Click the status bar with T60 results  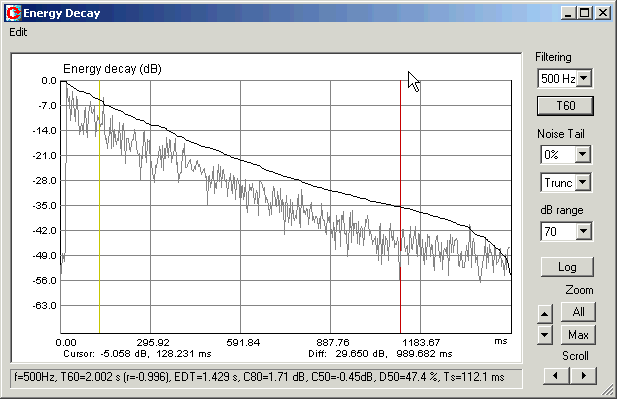[x=266, y=377]
